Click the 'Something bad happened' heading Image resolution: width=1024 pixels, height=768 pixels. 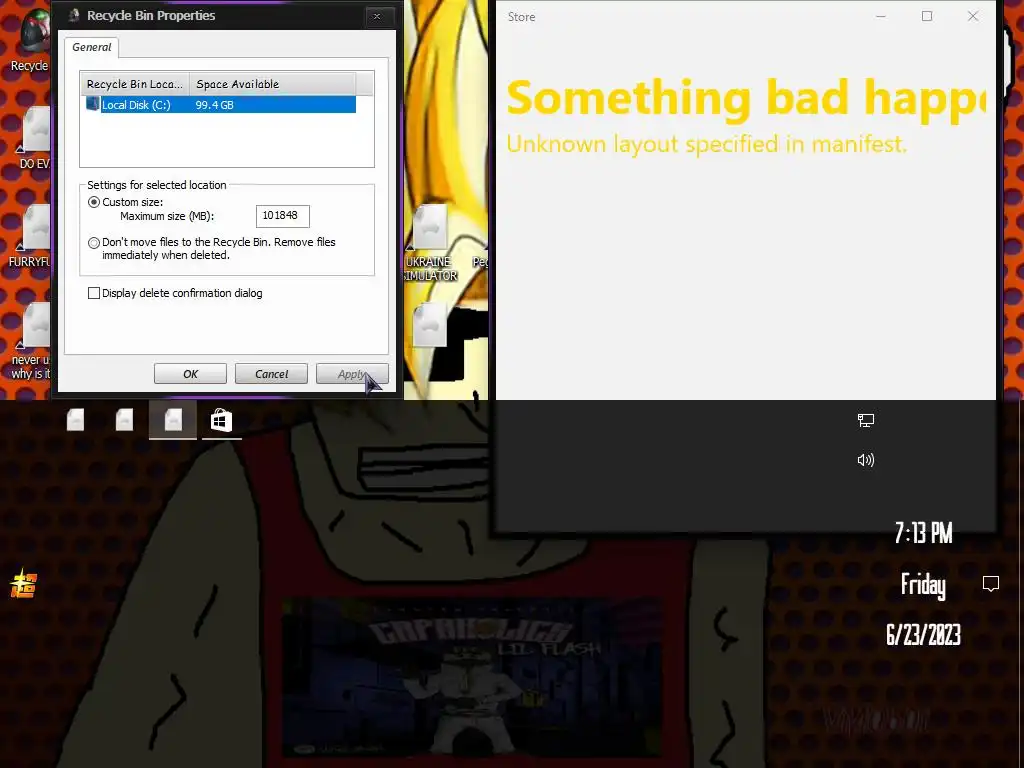click(745, 99)
